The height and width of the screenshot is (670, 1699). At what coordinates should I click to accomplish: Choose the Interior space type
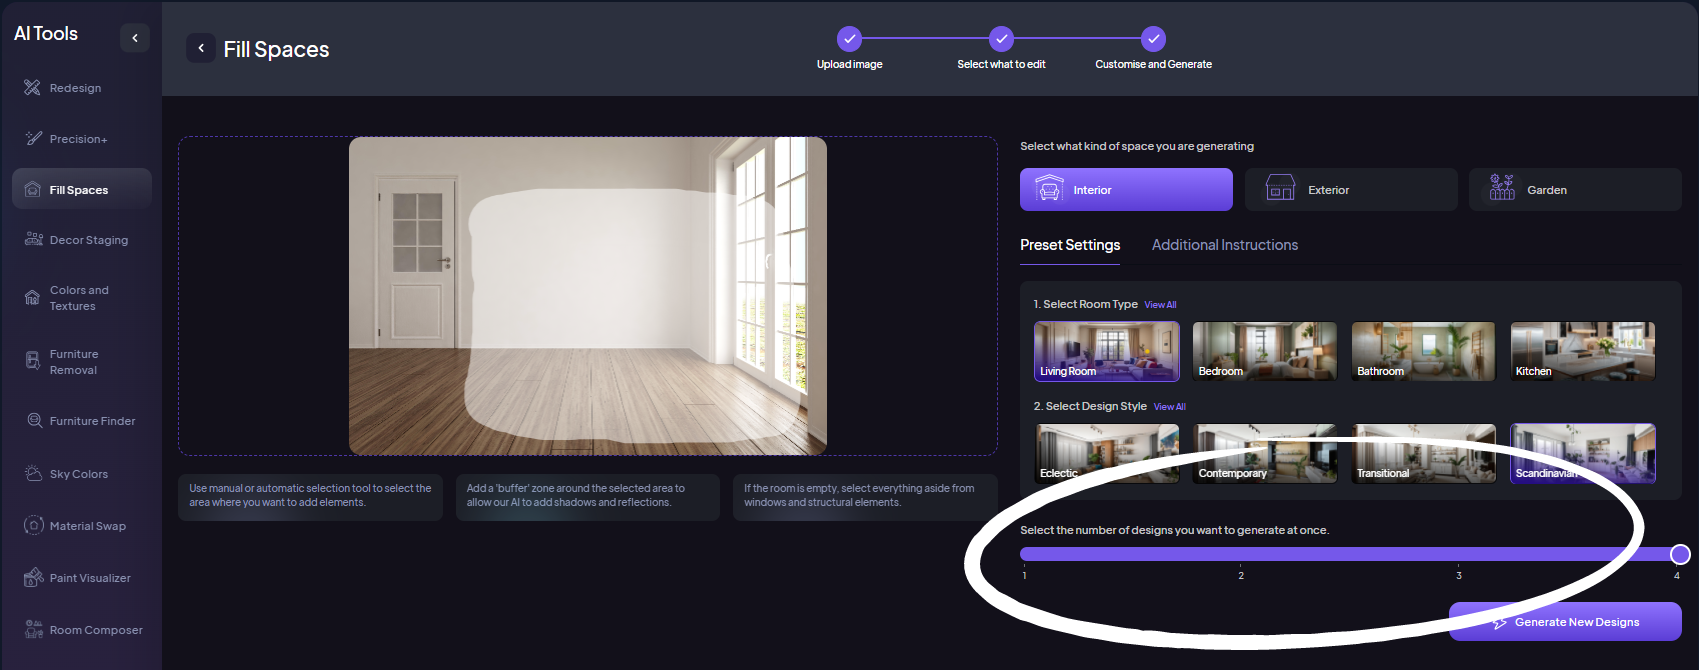pyautogui.click(x=1125, y=190)
